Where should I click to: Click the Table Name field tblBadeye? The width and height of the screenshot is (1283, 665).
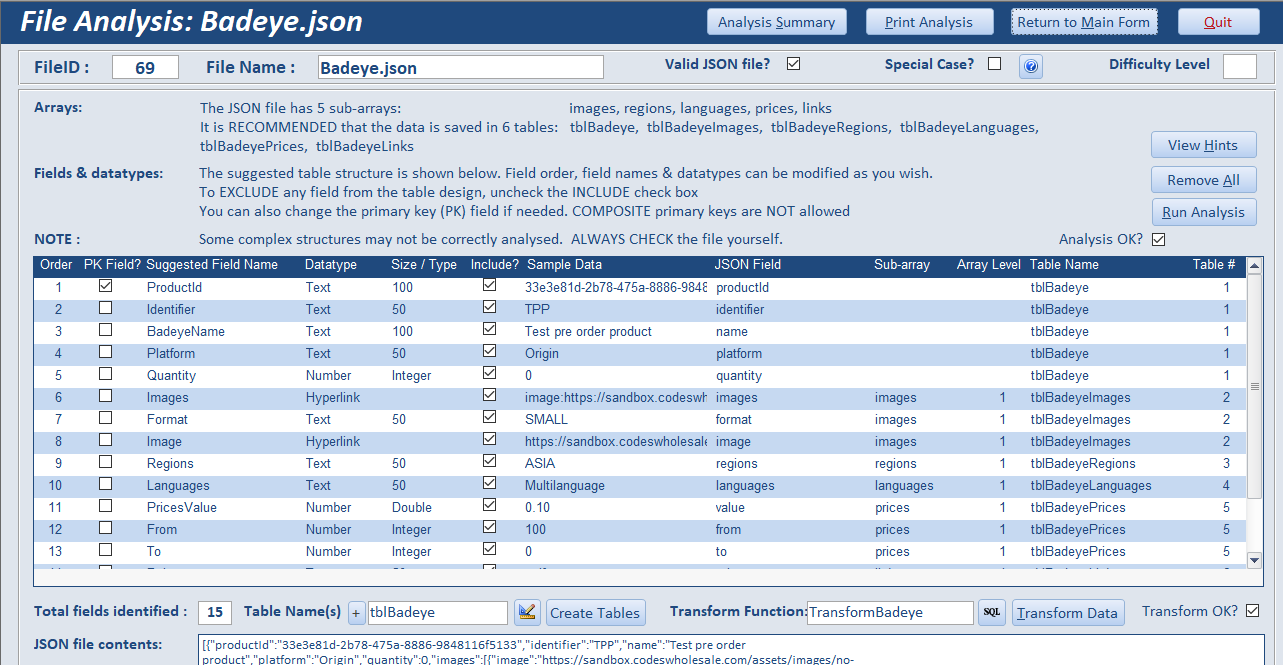point(438,613)
